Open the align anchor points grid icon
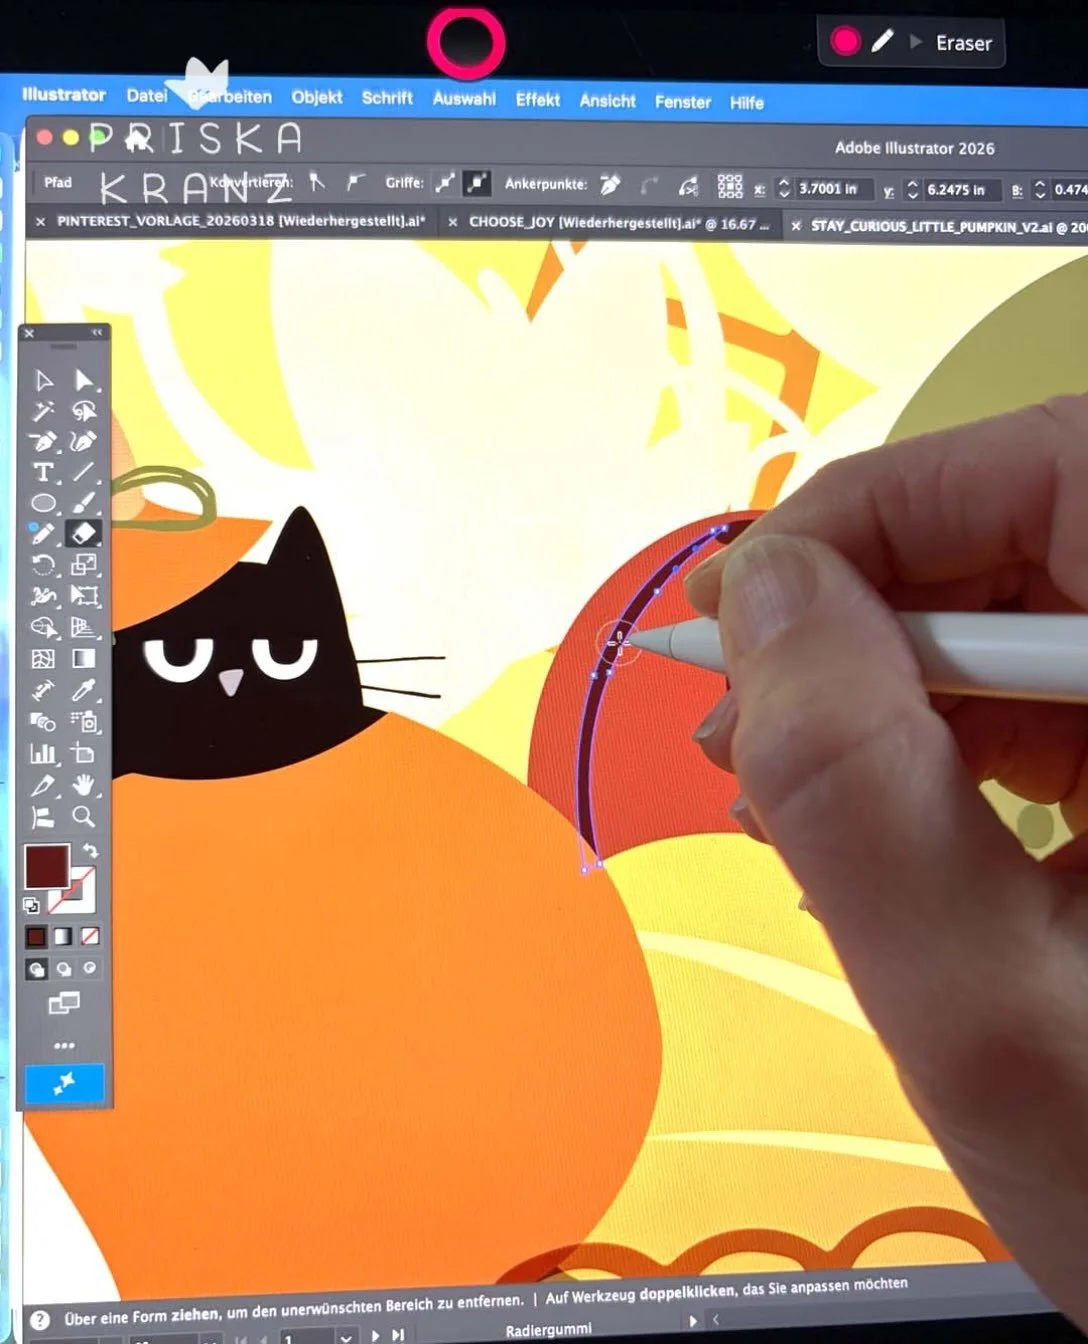Viewport: 1088px width, 1344px height. [730, 186]
